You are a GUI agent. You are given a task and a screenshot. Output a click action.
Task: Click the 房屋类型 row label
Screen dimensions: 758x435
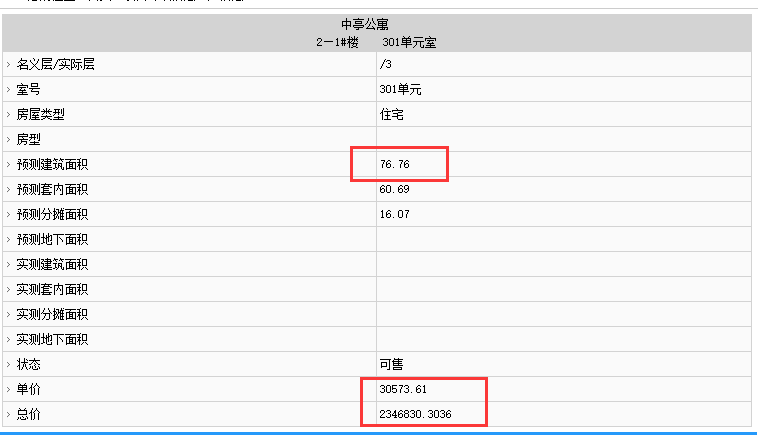[41, 115]
